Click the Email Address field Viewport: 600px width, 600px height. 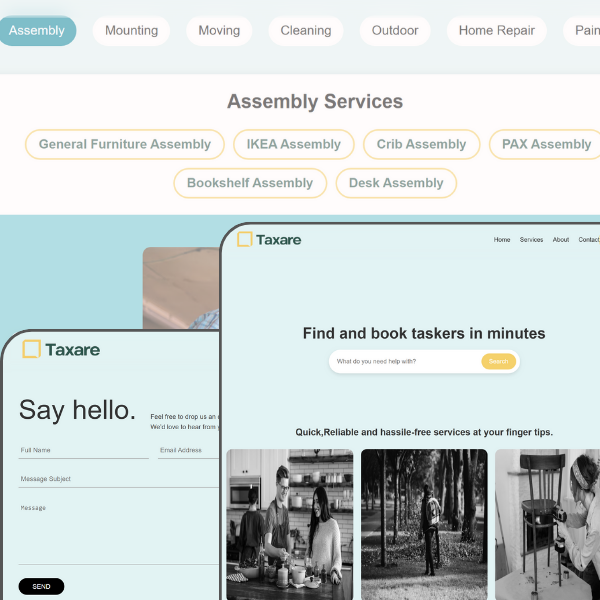(188, 450)
